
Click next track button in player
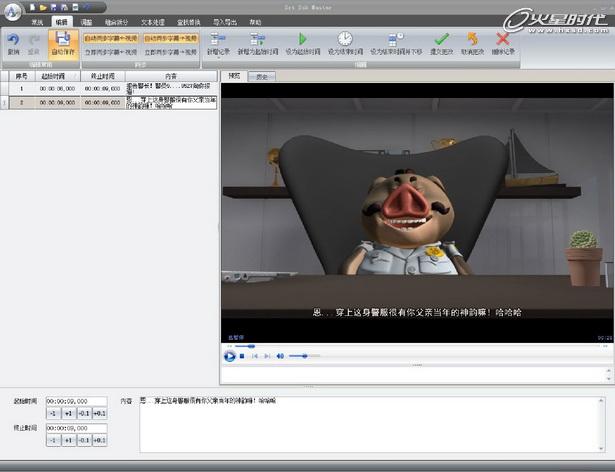[x=267, y=356]
